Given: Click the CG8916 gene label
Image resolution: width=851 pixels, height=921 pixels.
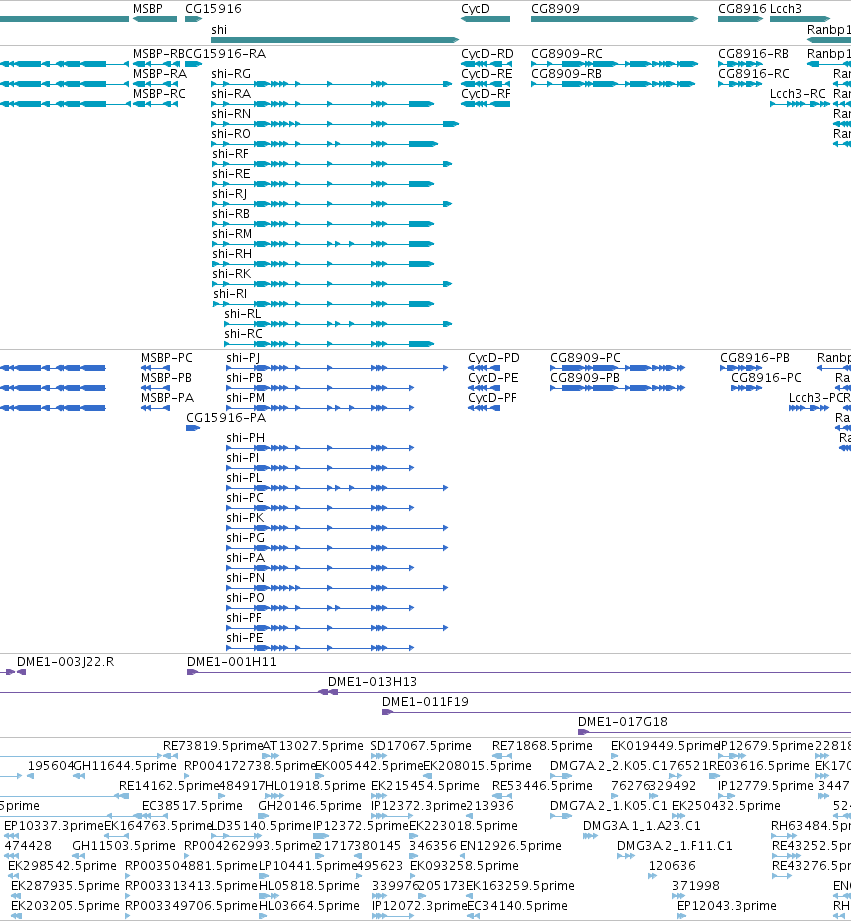Looking at the screenshot, I should click(x=742, y=9).
